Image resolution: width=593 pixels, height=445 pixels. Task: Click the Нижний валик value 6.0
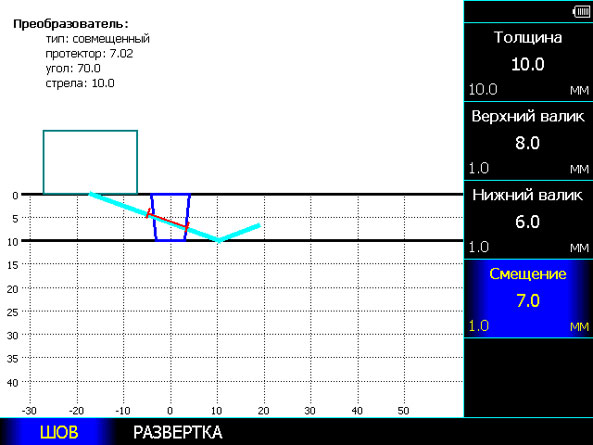(528, 222)
